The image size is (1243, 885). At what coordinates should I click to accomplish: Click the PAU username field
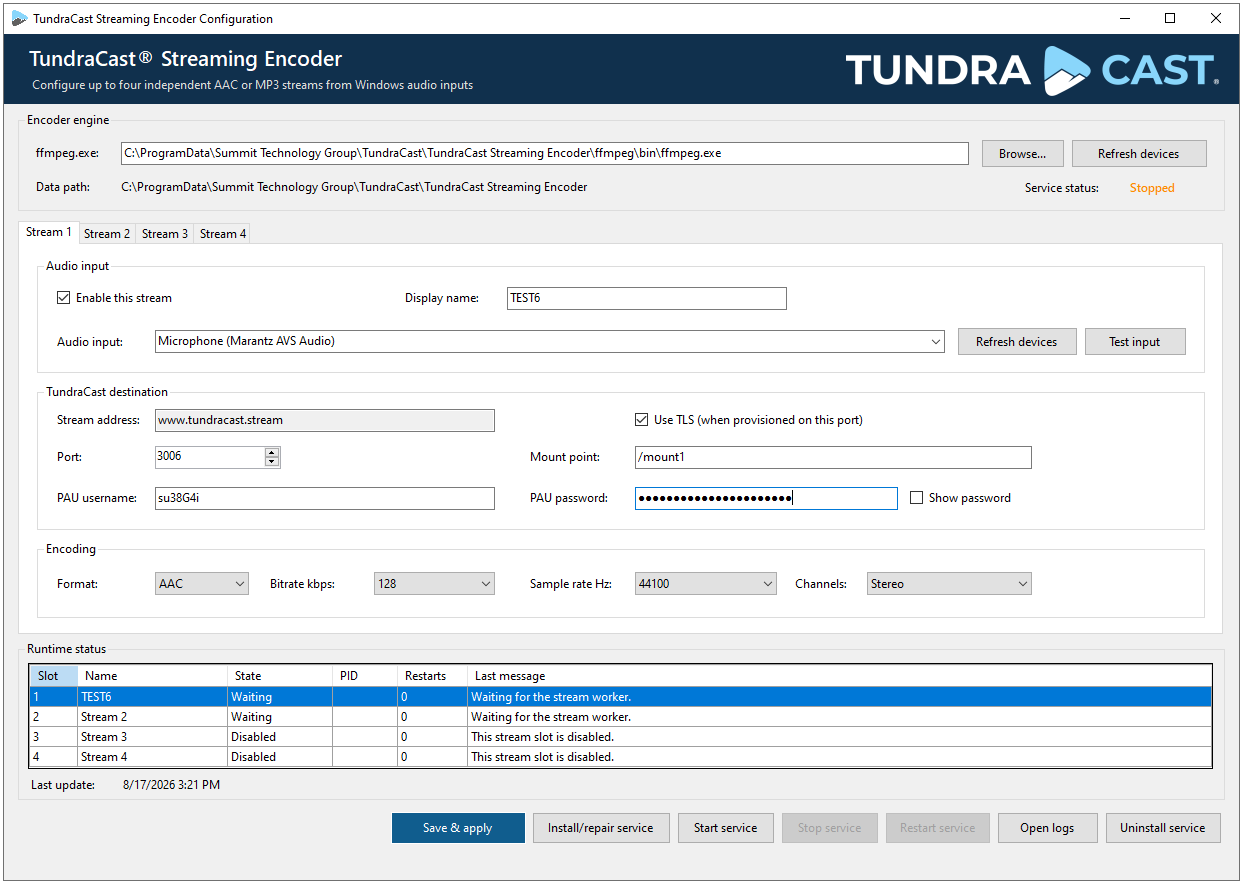[325, 498]
